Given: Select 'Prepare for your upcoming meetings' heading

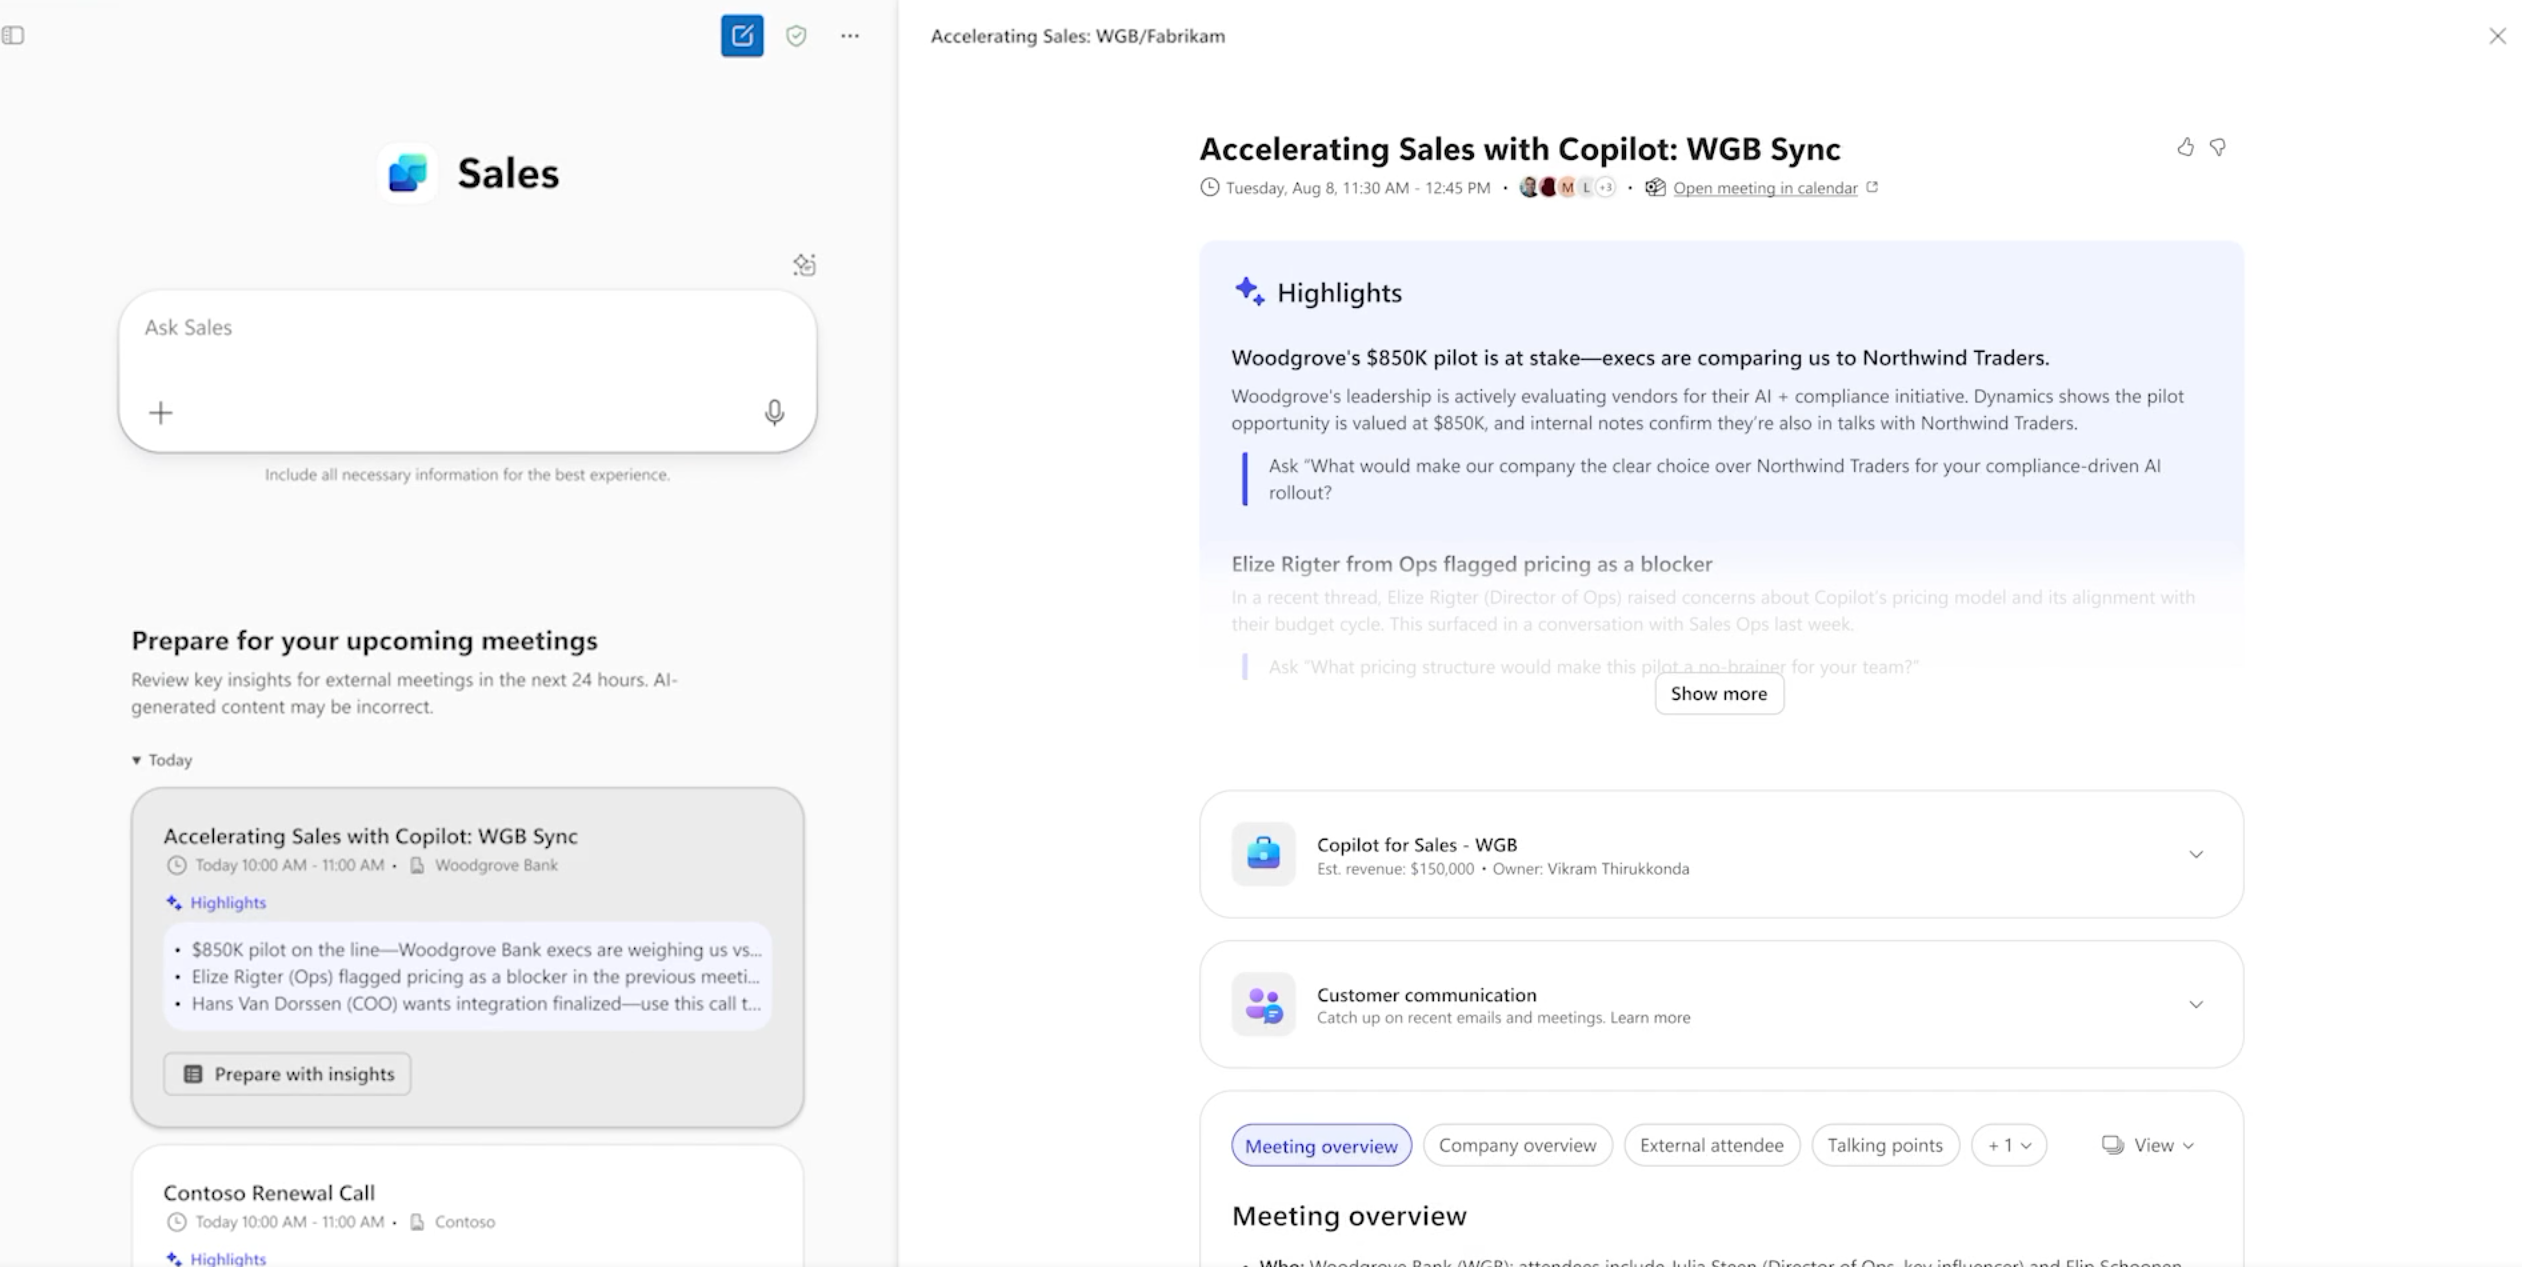Looking at the screenshot, I should click(x=364, y=640).
